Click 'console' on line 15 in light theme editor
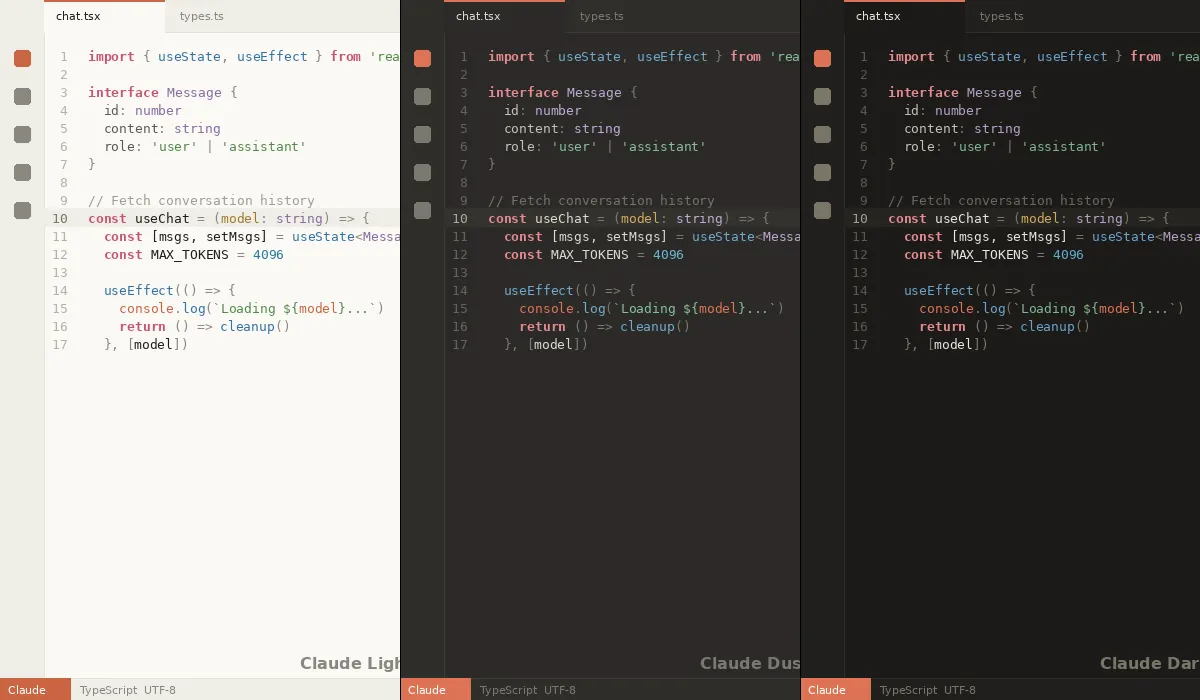 (x=147, y=308)
